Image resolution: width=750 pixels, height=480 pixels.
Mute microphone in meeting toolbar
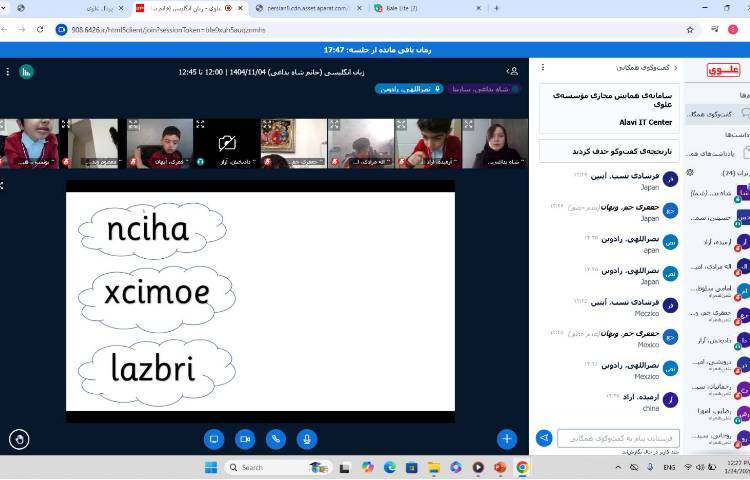[307, 439]
